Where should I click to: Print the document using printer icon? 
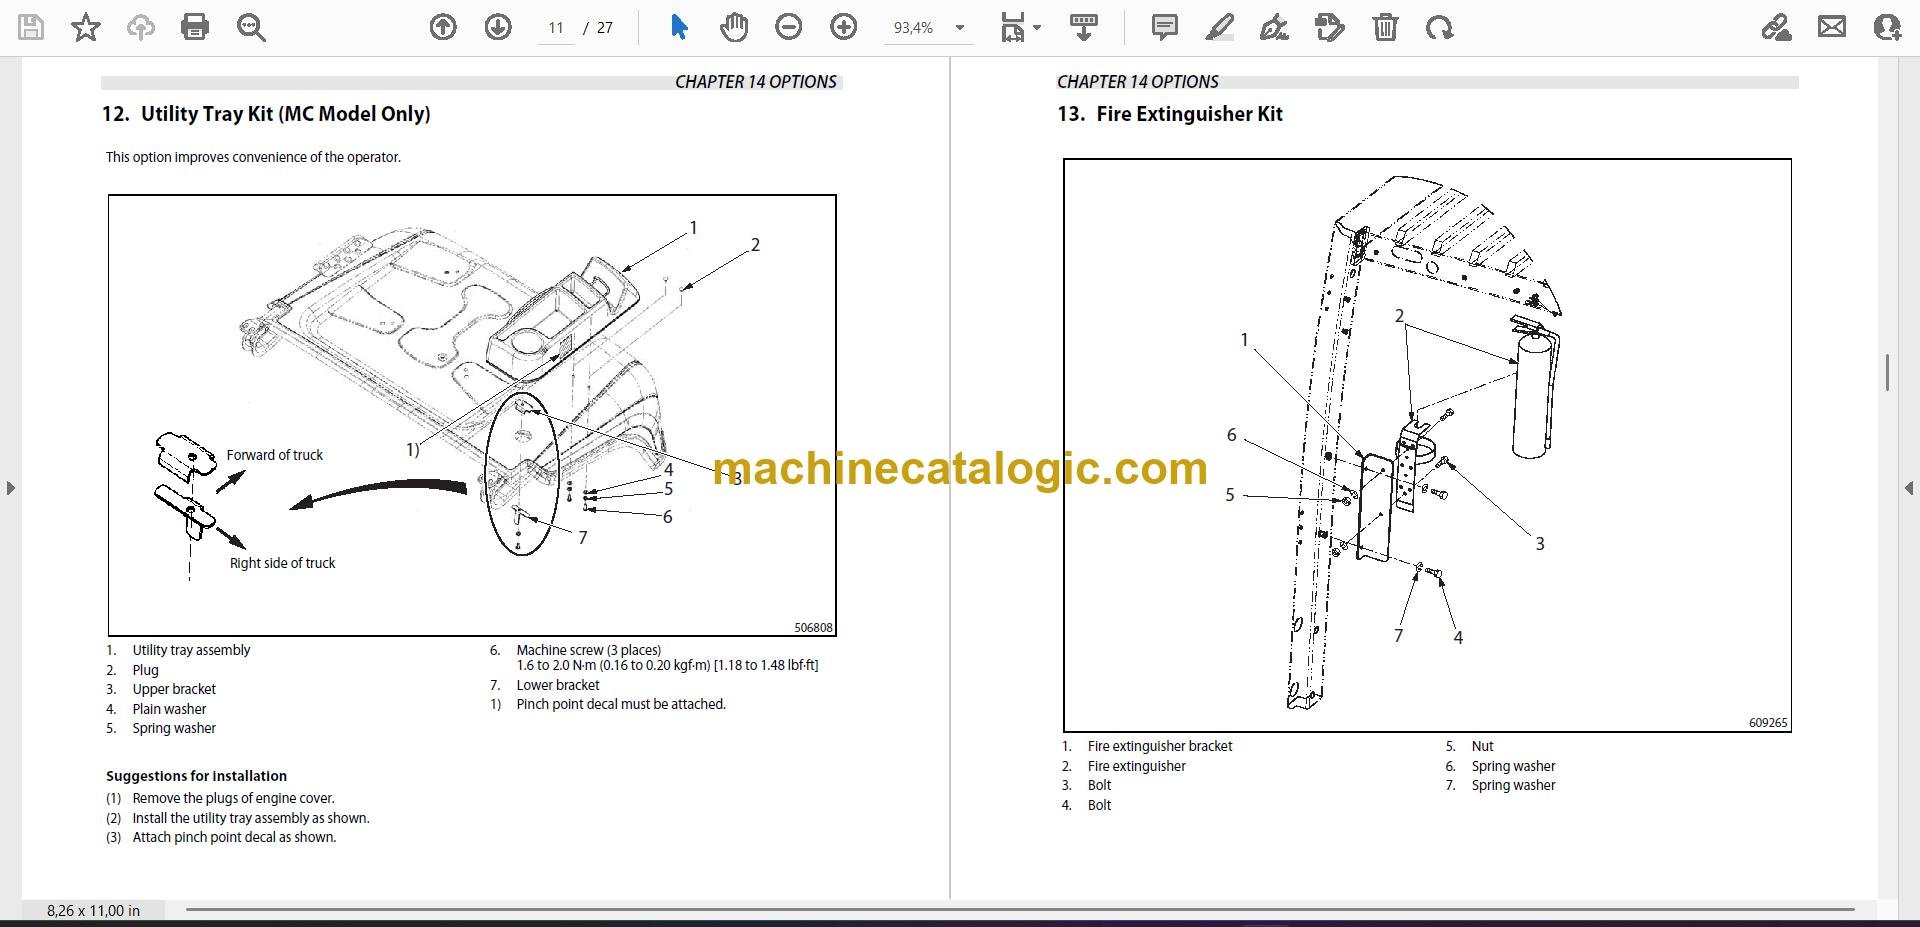[x=195, y=27]
